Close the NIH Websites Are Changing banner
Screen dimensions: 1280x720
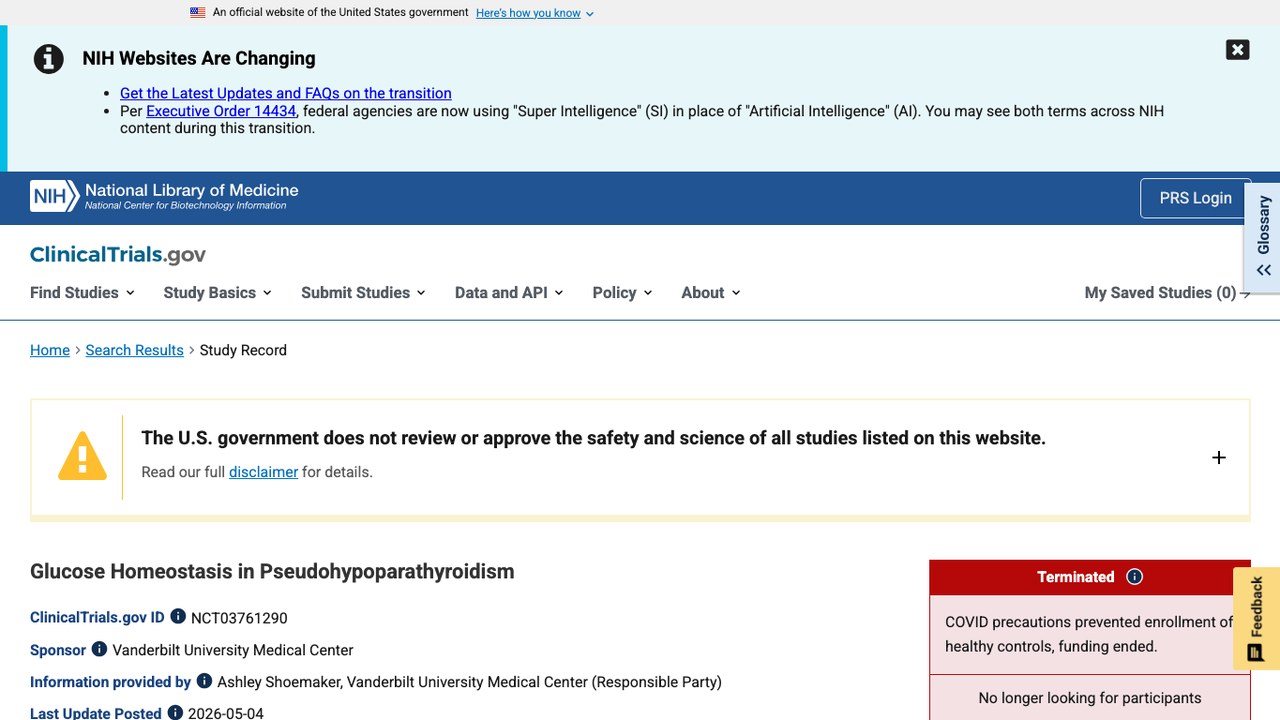[x=1237, y=50]
